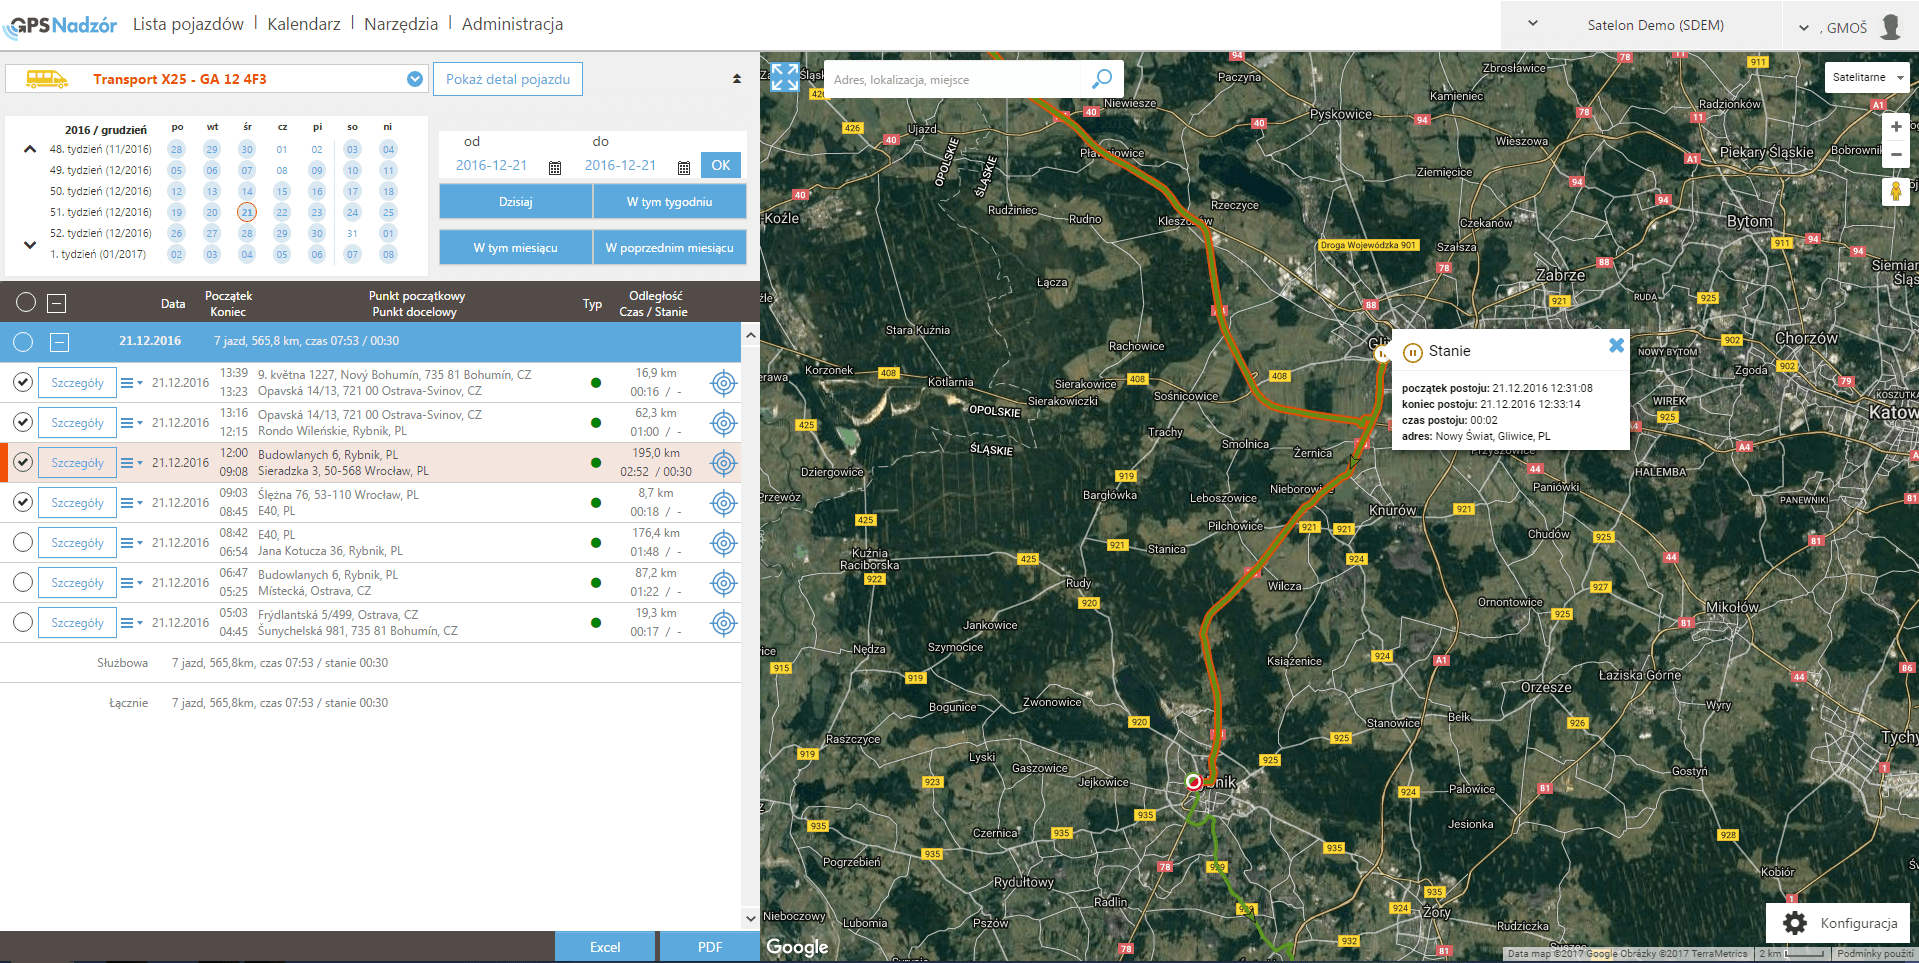Screen dimensions: 1919x963
Task: Click the Street View pegman icon
Action: click(x=1895, y=191)
